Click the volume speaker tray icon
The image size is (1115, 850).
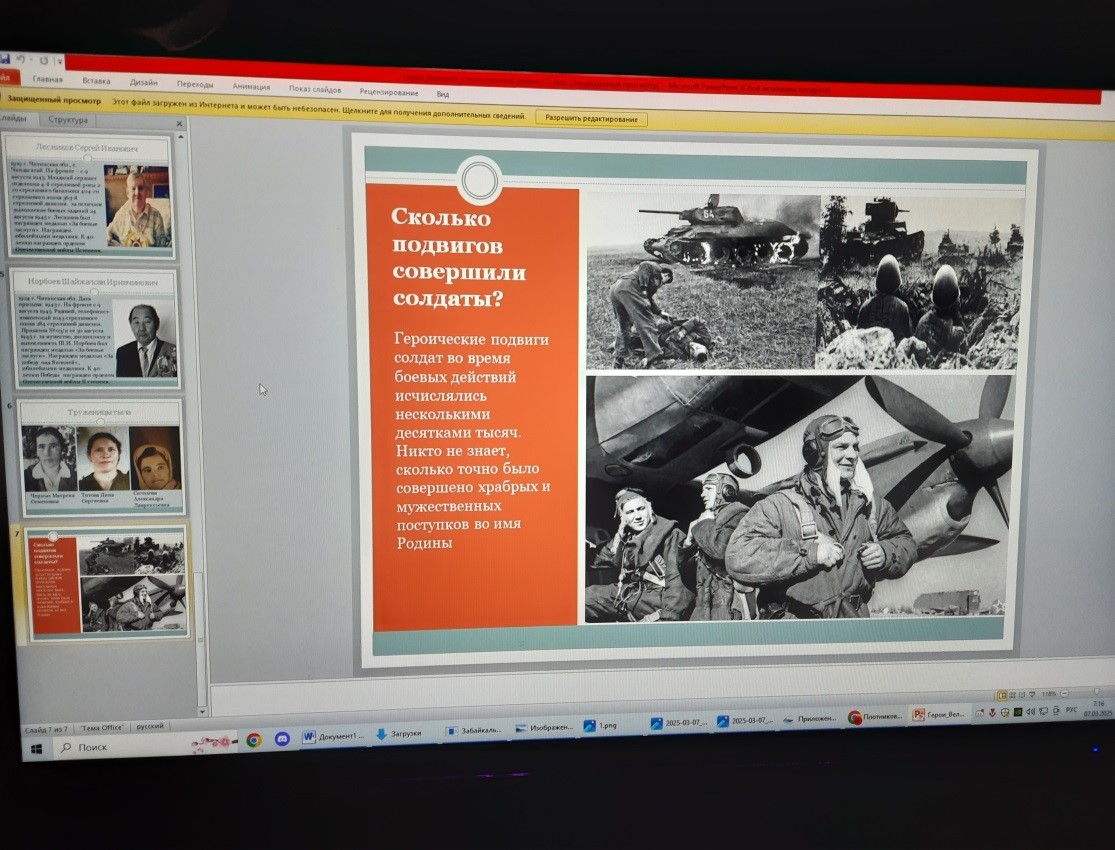[1030, 711]
